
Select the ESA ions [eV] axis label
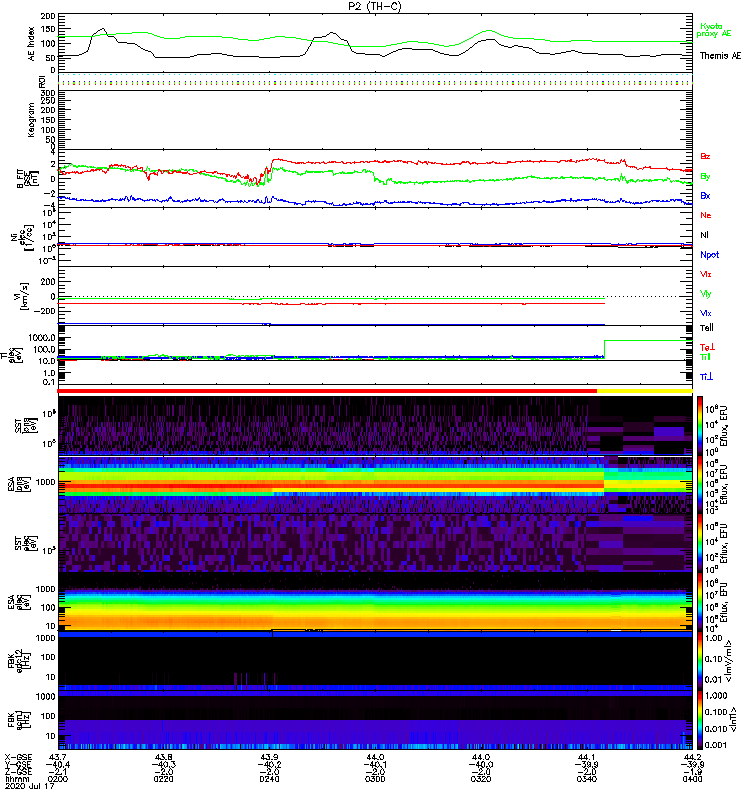coord(18,484)
